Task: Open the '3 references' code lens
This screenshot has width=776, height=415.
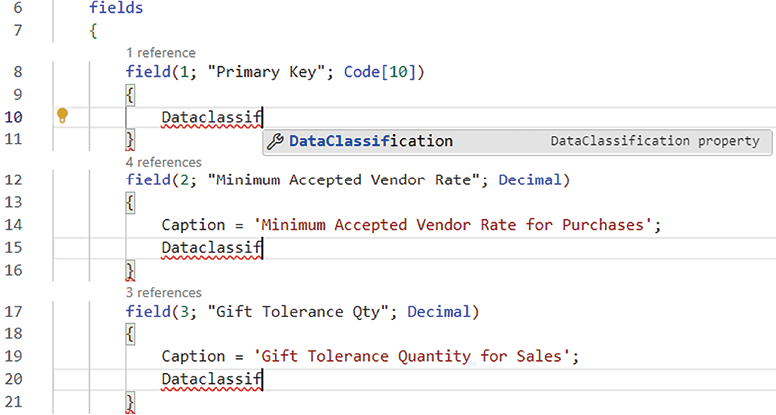Action: pos(163,292)
